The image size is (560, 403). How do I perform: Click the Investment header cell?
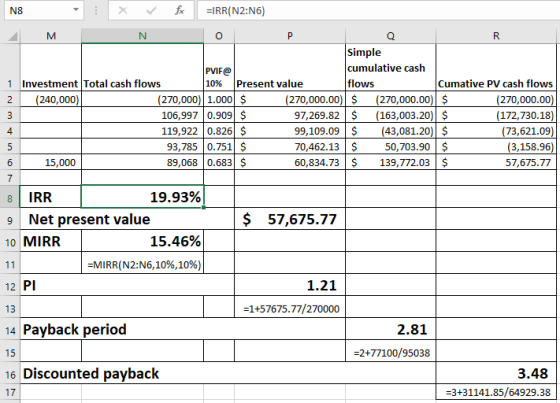click(51, 67)
